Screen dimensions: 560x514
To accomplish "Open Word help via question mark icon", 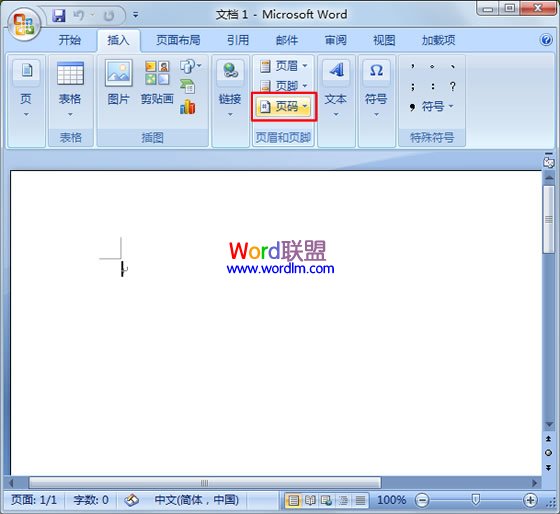I will pyautogui.click(x=546, y=40).
